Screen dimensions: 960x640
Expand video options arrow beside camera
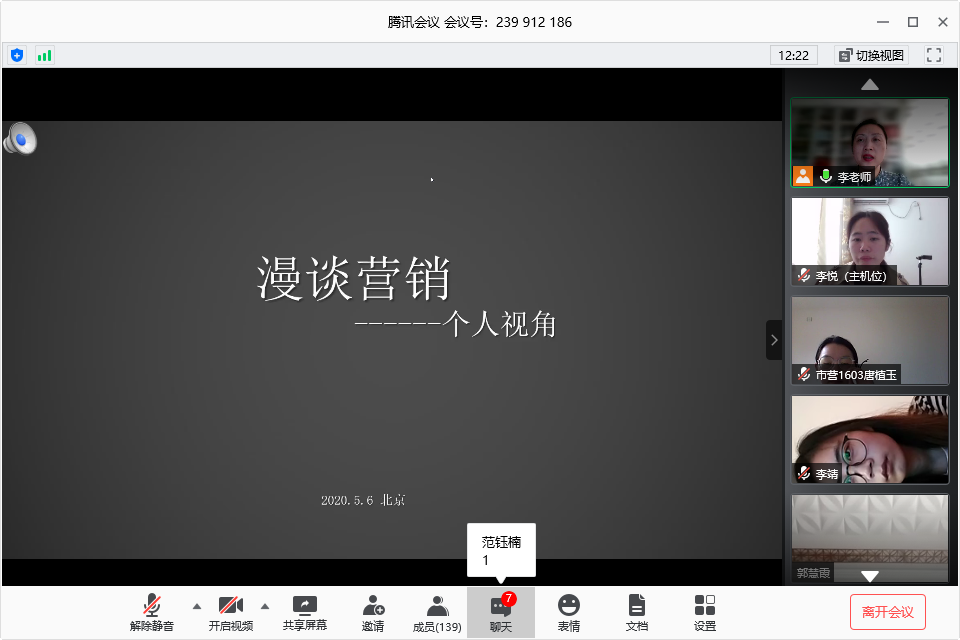(265, 606)
